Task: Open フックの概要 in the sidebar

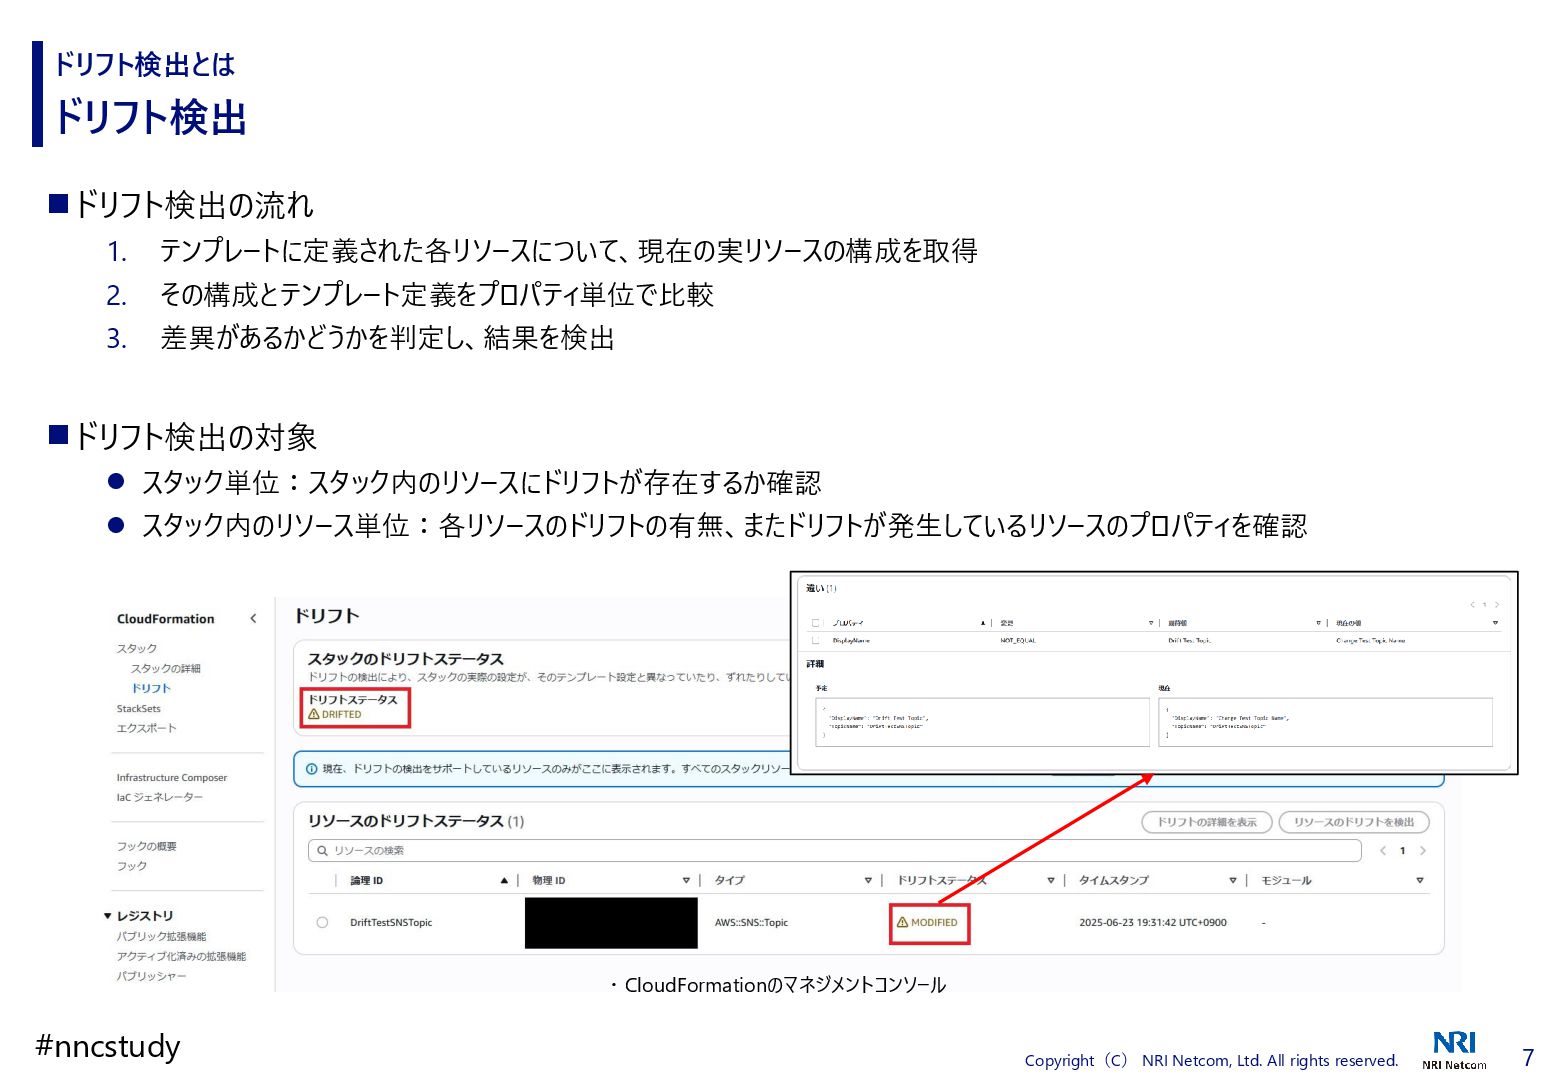Action: click(147, 847)
